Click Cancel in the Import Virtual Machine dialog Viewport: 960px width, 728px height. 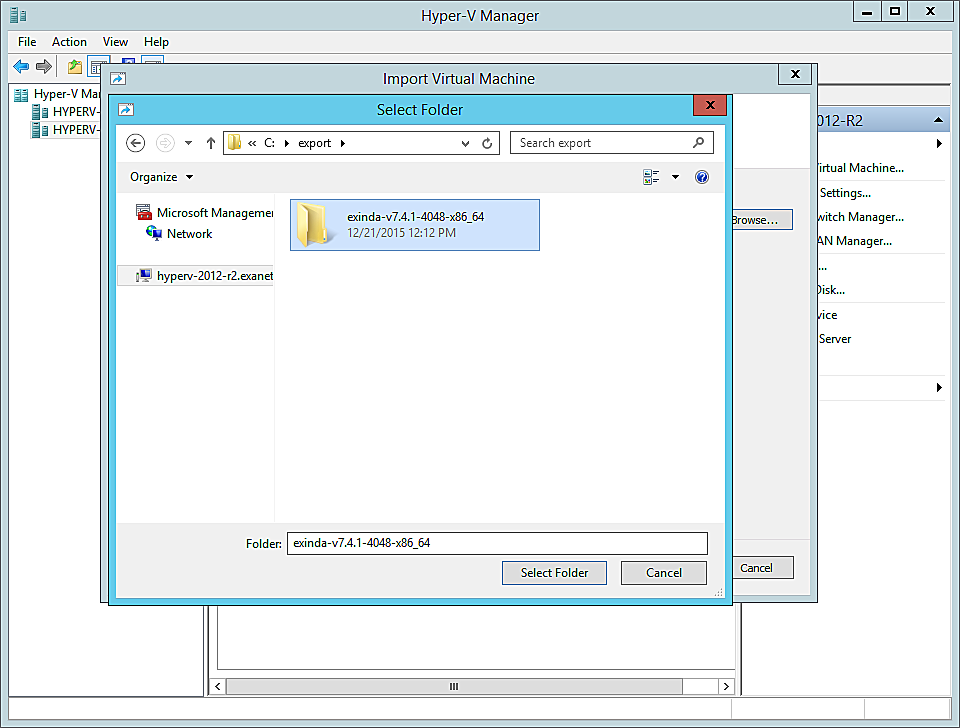[763, 568]
